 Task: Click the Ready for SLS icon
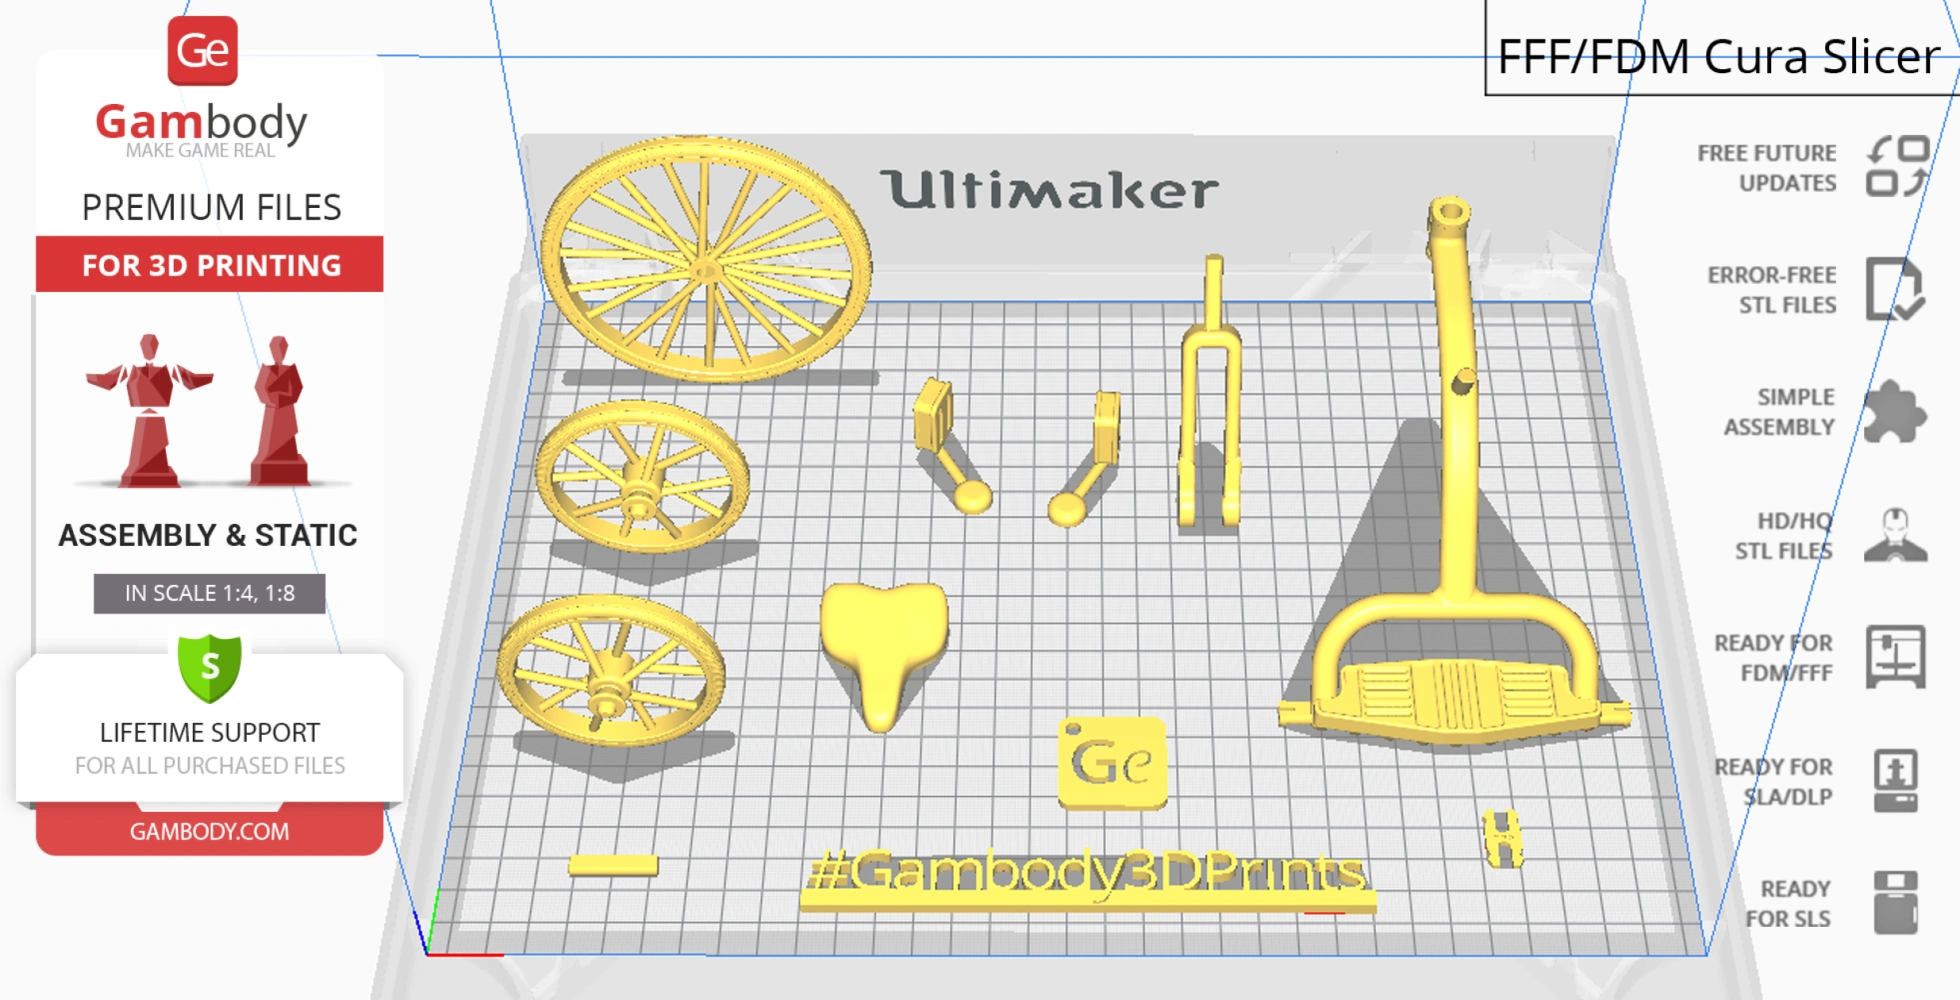coord(1894,903)
